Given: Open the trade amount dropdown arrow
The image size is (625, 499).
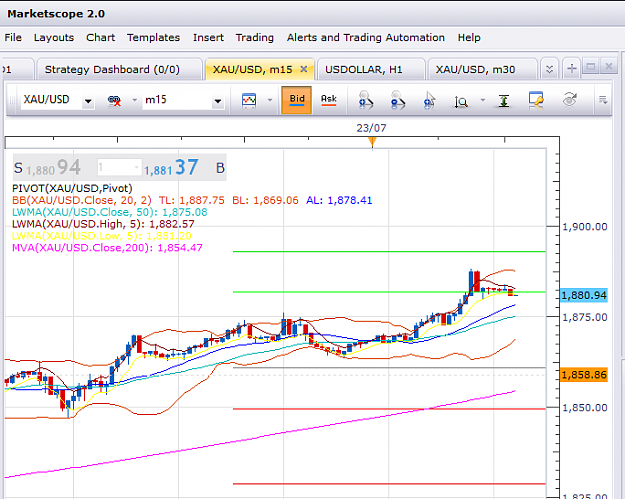Looking at the screenshot, I should [x=137, y=167].
